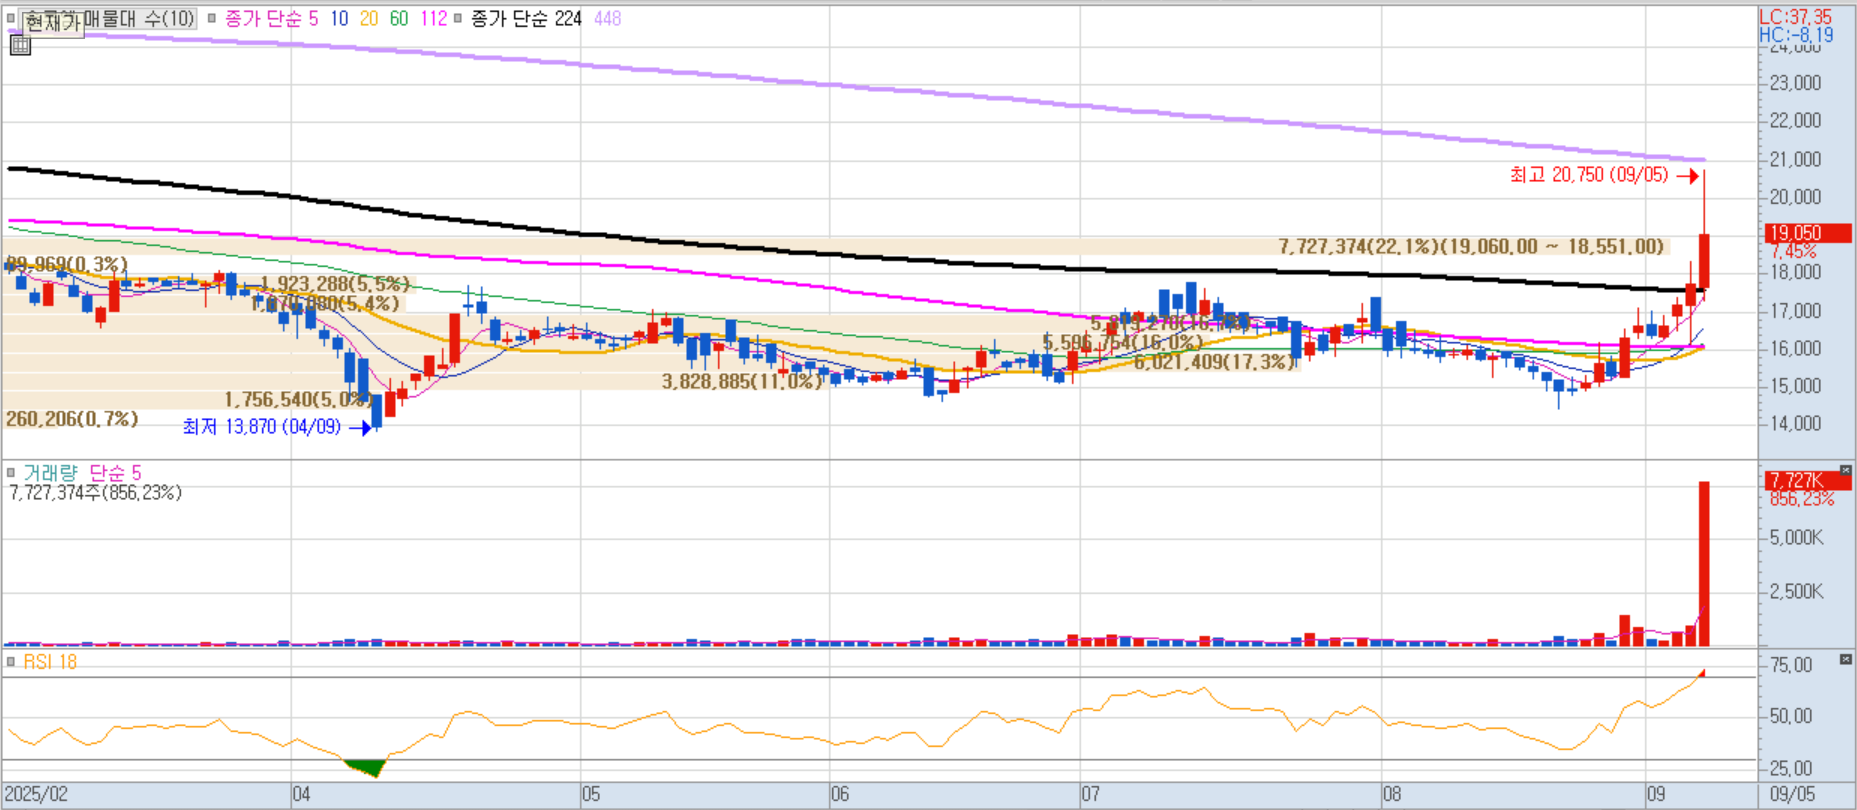1857x810 pixels.
Task: Click the 06 month axis label
Action: (x=840, y=794)
